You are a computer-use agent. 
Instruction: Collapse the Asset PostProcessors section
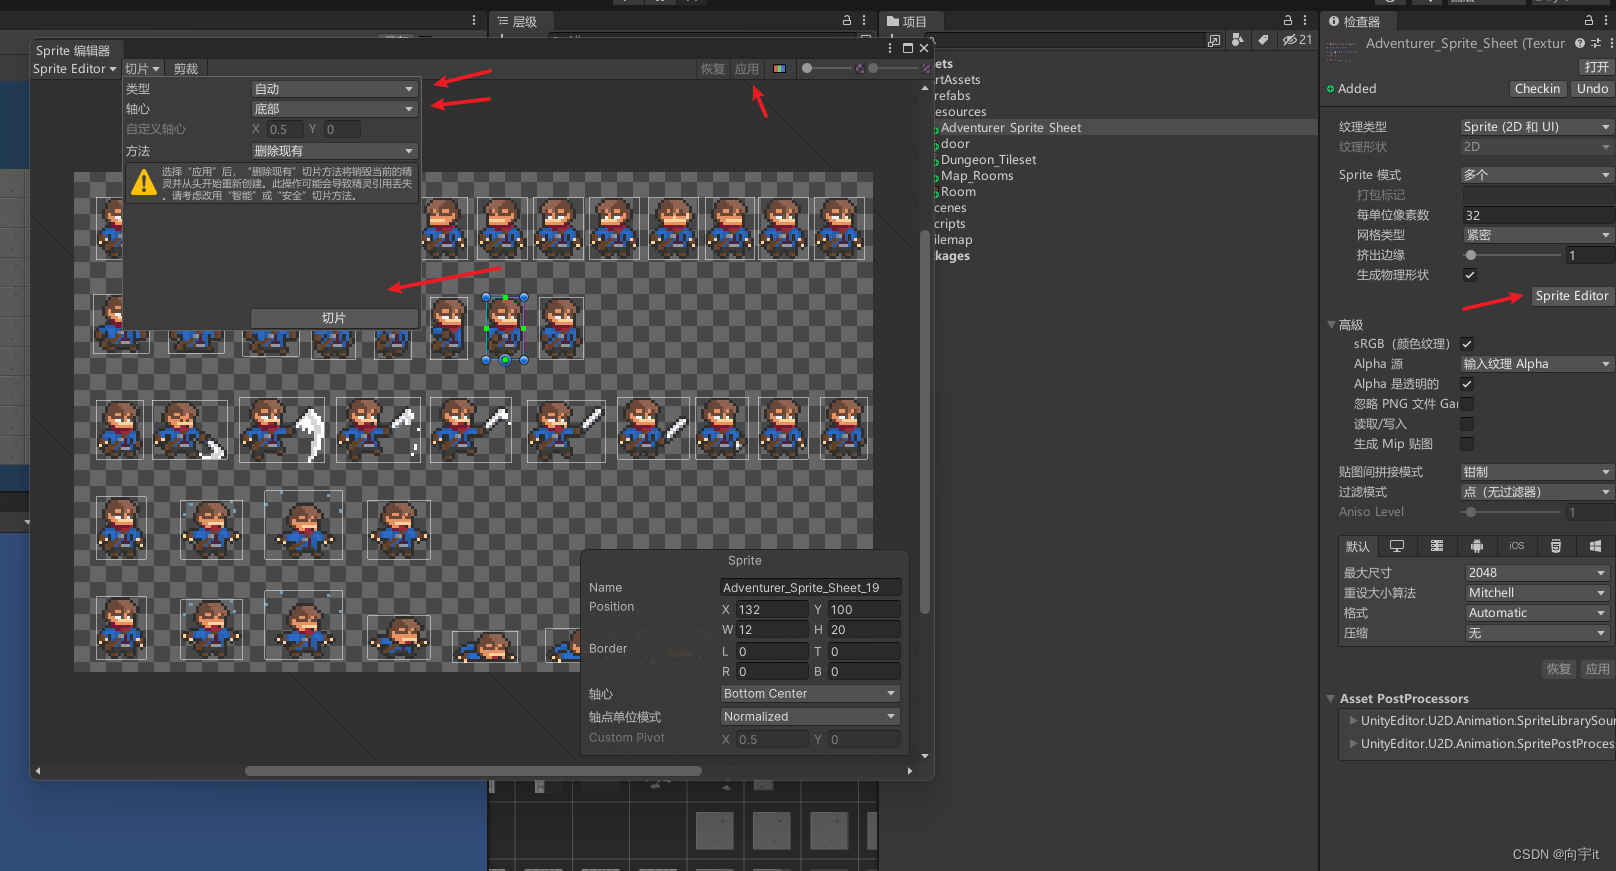1331,699
